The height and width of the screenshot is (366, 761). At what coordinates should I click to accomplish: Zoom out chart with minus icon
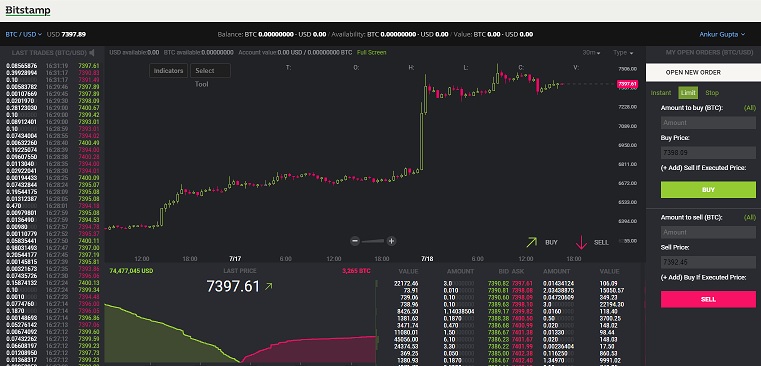pyautogui.click(x=355, y=241)
